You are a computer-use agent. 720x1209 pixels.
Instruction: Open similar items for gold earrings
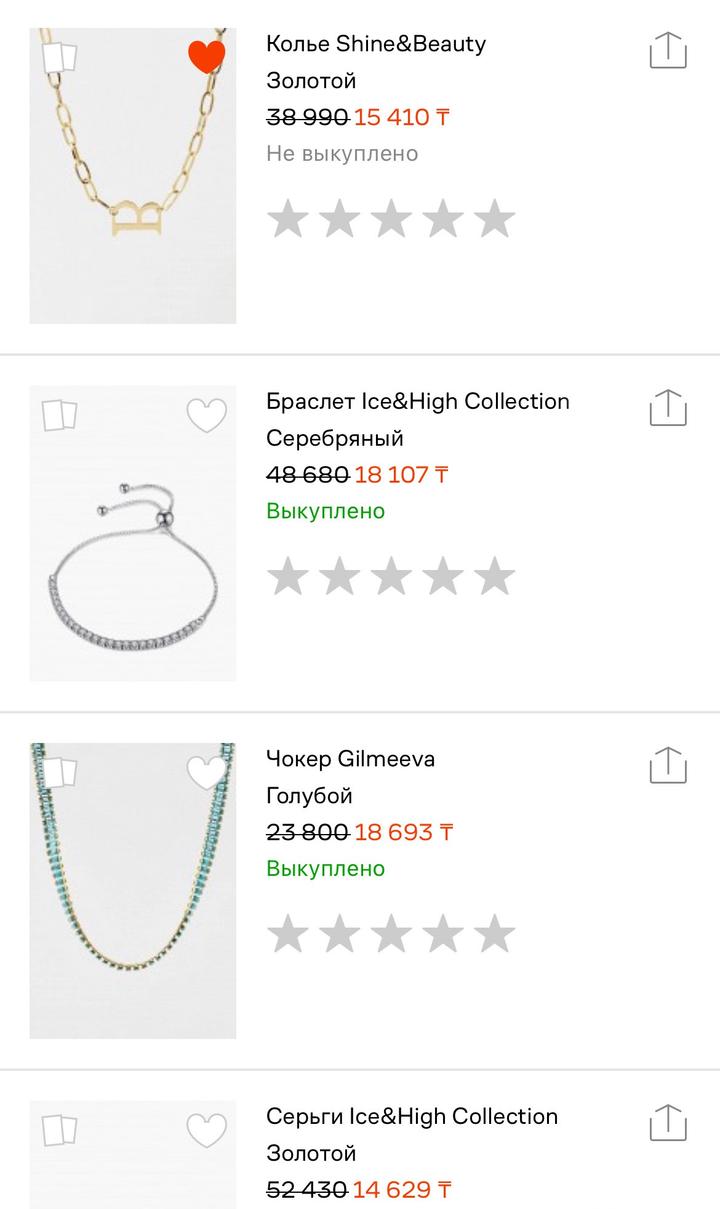60,1129
